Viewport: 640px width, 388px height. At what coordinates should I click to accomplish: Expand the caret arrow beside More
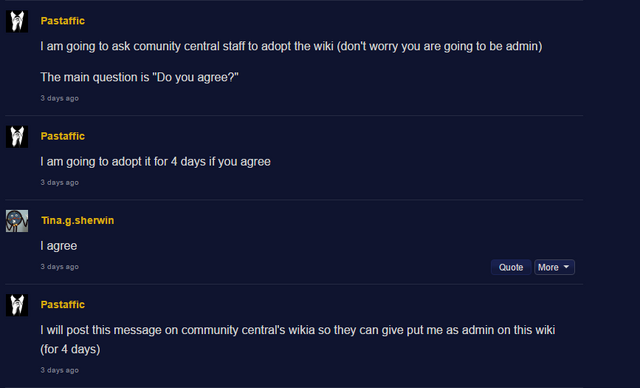pyautogui.click(x=566, y=267)
